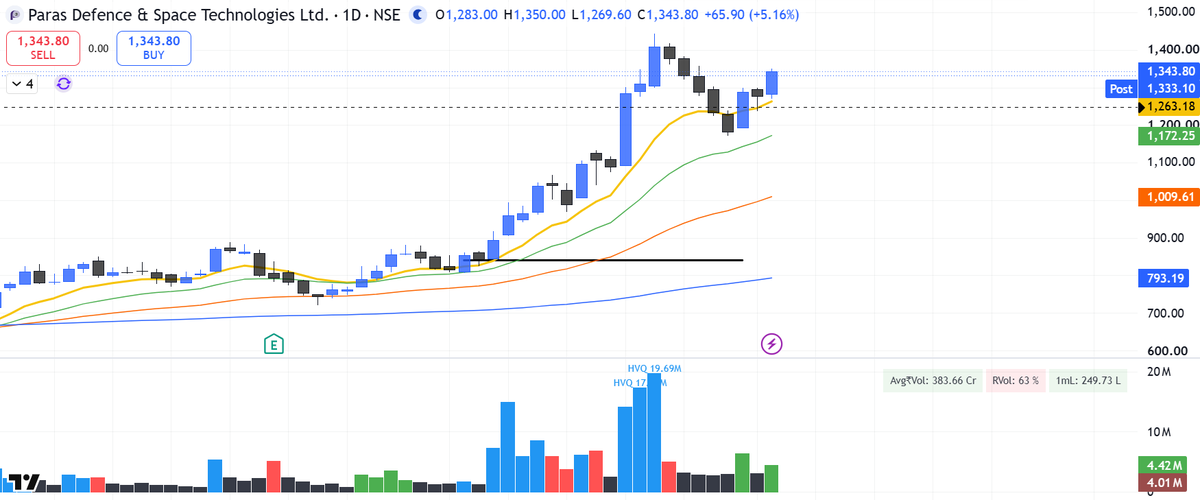Viewport: 1200px width, 500px height.
Task: Click the blue BUY 1,343.80 button
Action: click(153, 47)
